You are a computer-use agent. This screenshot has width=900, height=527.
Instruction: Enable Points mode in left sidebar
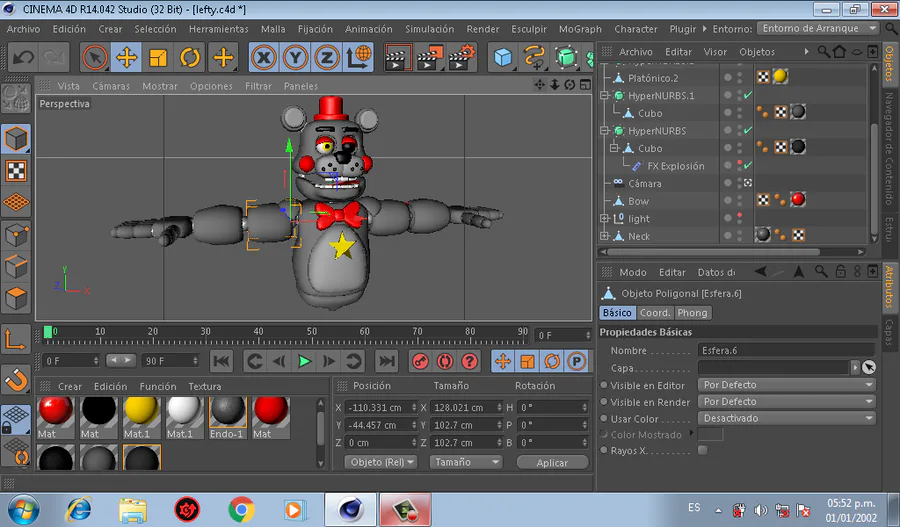point(16,235)
